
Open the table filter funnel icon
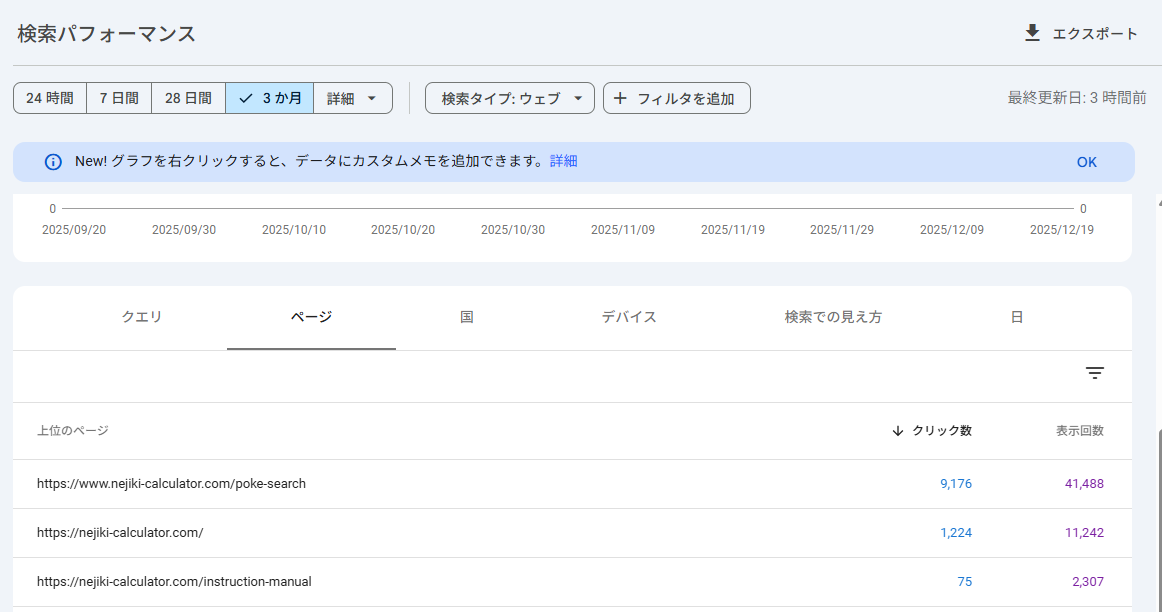click(x=1095, y=372)
